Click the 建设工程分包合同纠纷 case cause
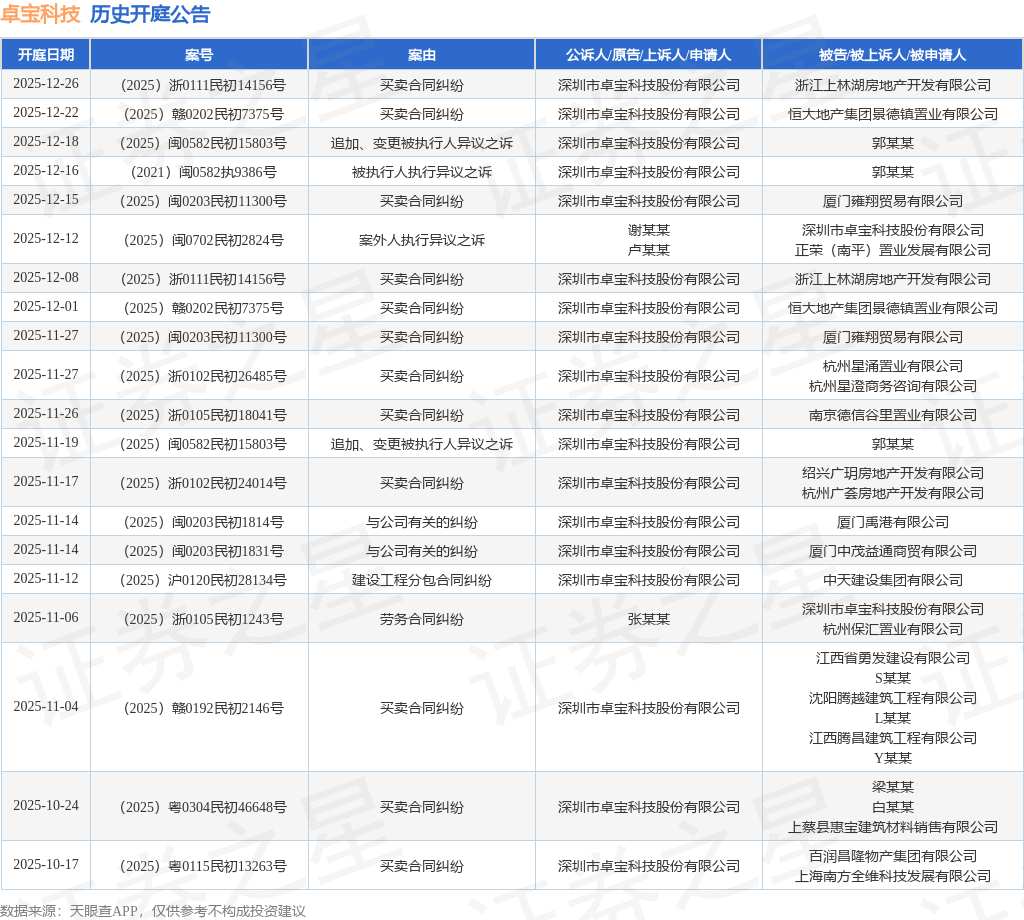 (422, 580)
